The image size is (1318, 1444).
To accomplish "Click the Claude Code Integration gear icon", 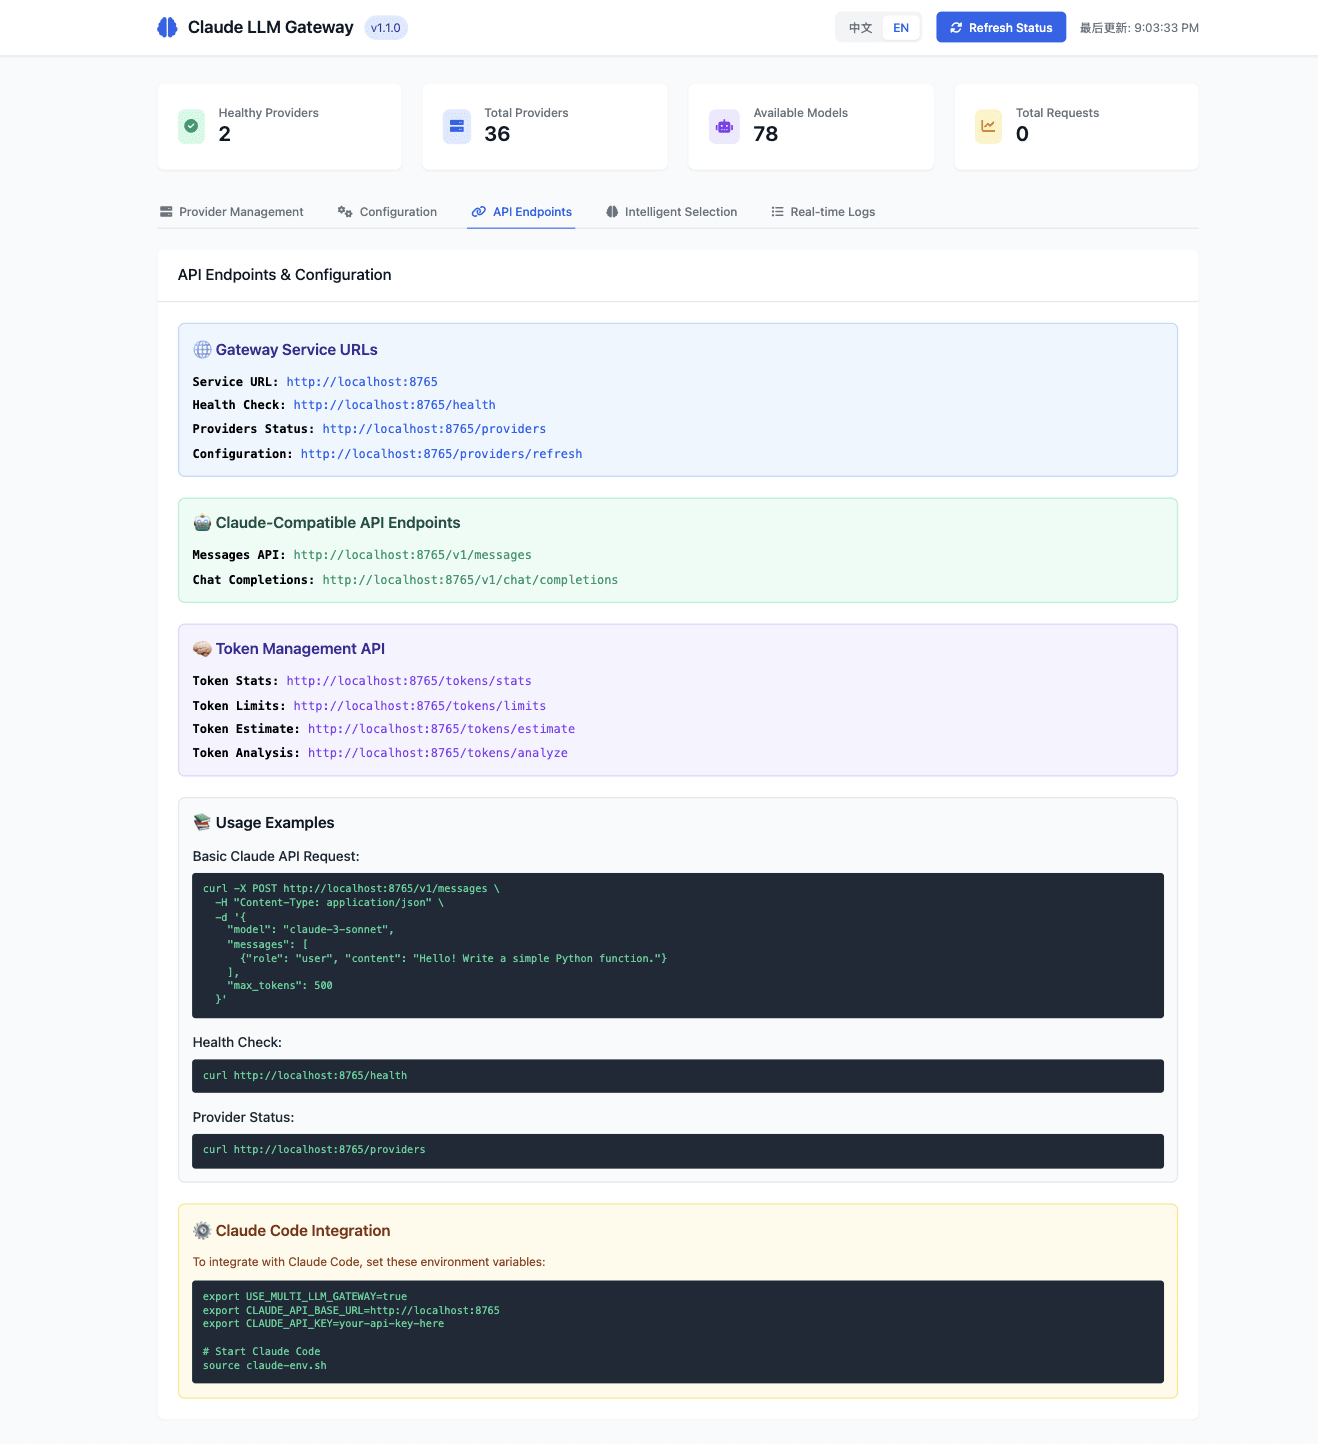I will (x=202, y=1230).
